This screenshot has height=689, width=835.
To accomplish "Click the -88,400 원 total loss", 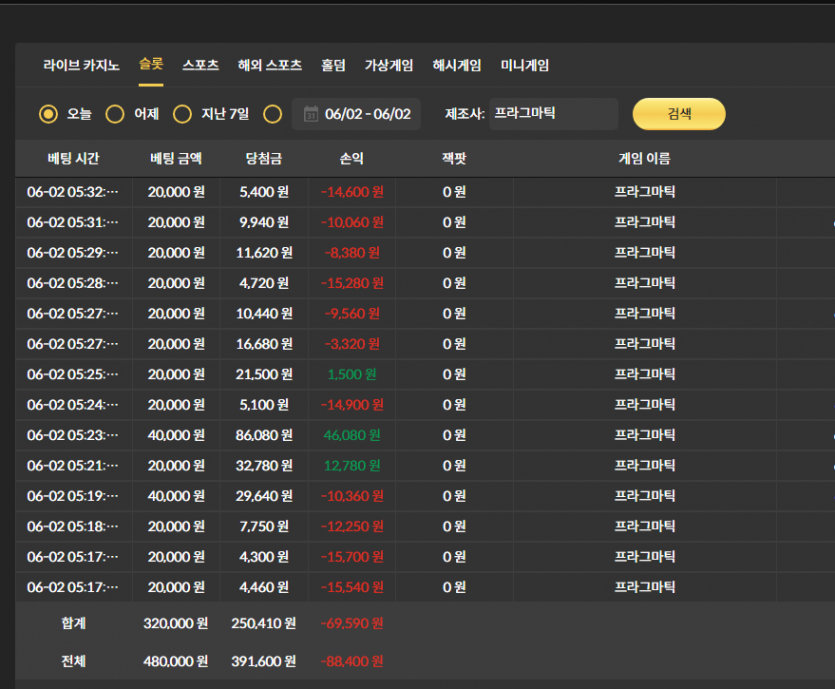I will click(x=352, y=661).
